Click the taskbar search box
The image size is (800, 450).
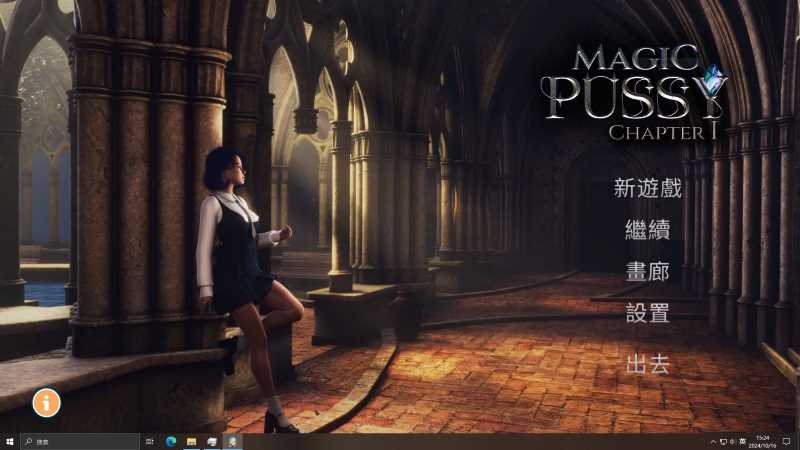pos(80,441)
